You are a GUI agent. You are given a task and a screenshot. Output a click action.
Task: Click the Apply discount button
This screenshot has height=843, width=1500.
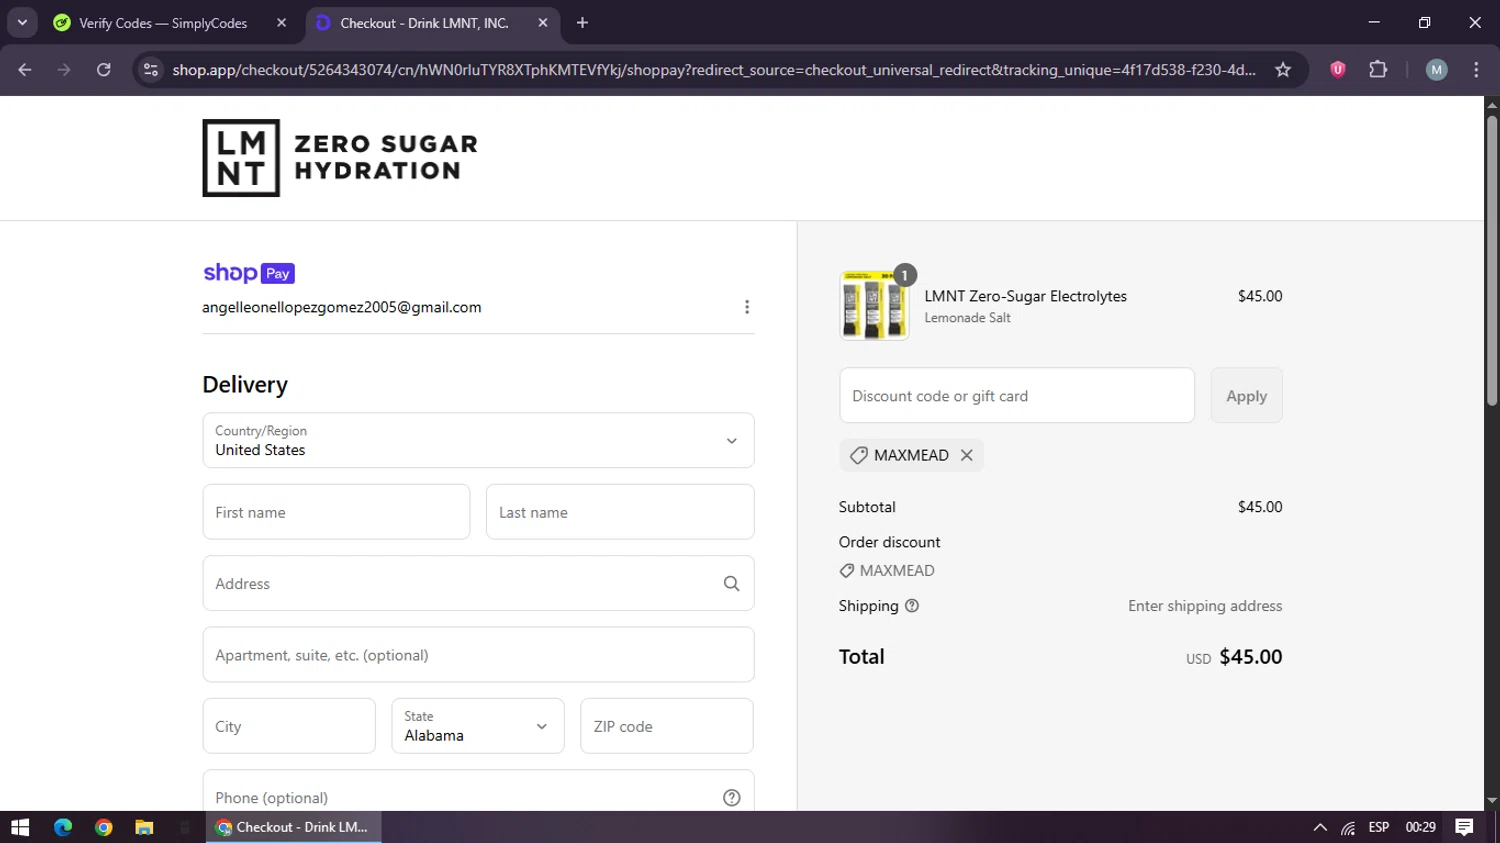tap(1246, 396)
